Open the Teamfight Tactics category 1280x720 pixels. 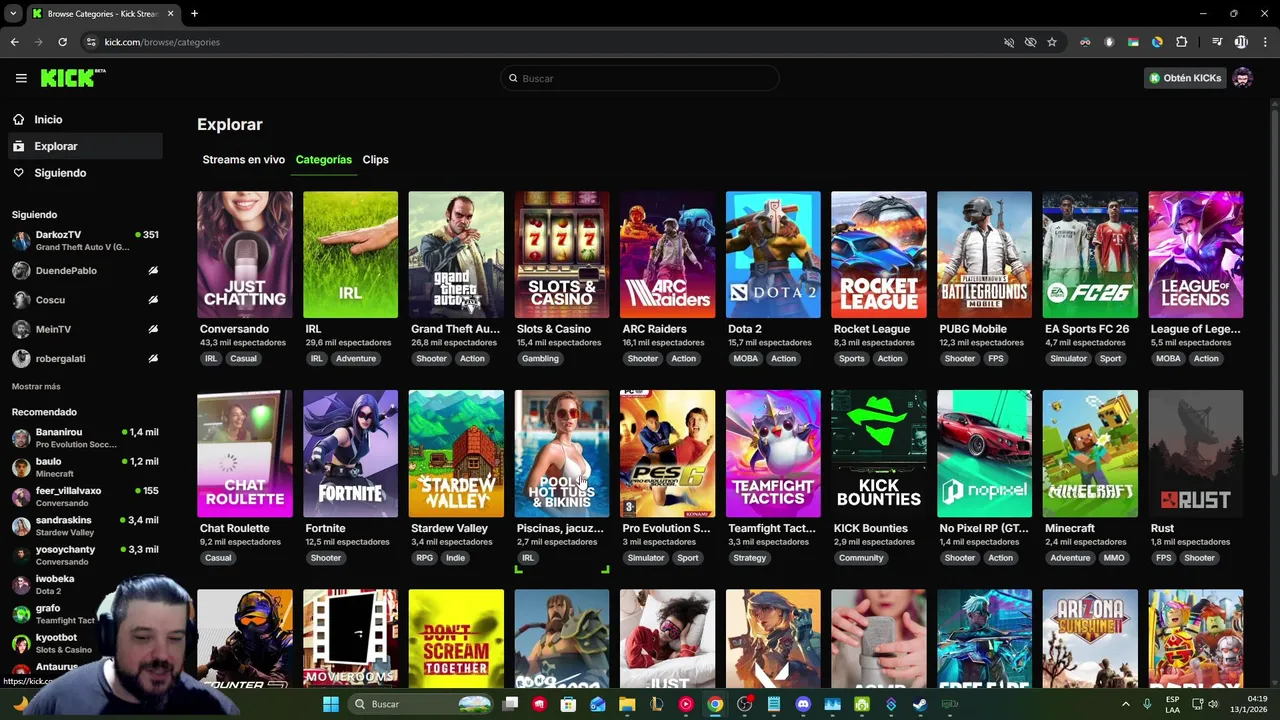(773, 453)
